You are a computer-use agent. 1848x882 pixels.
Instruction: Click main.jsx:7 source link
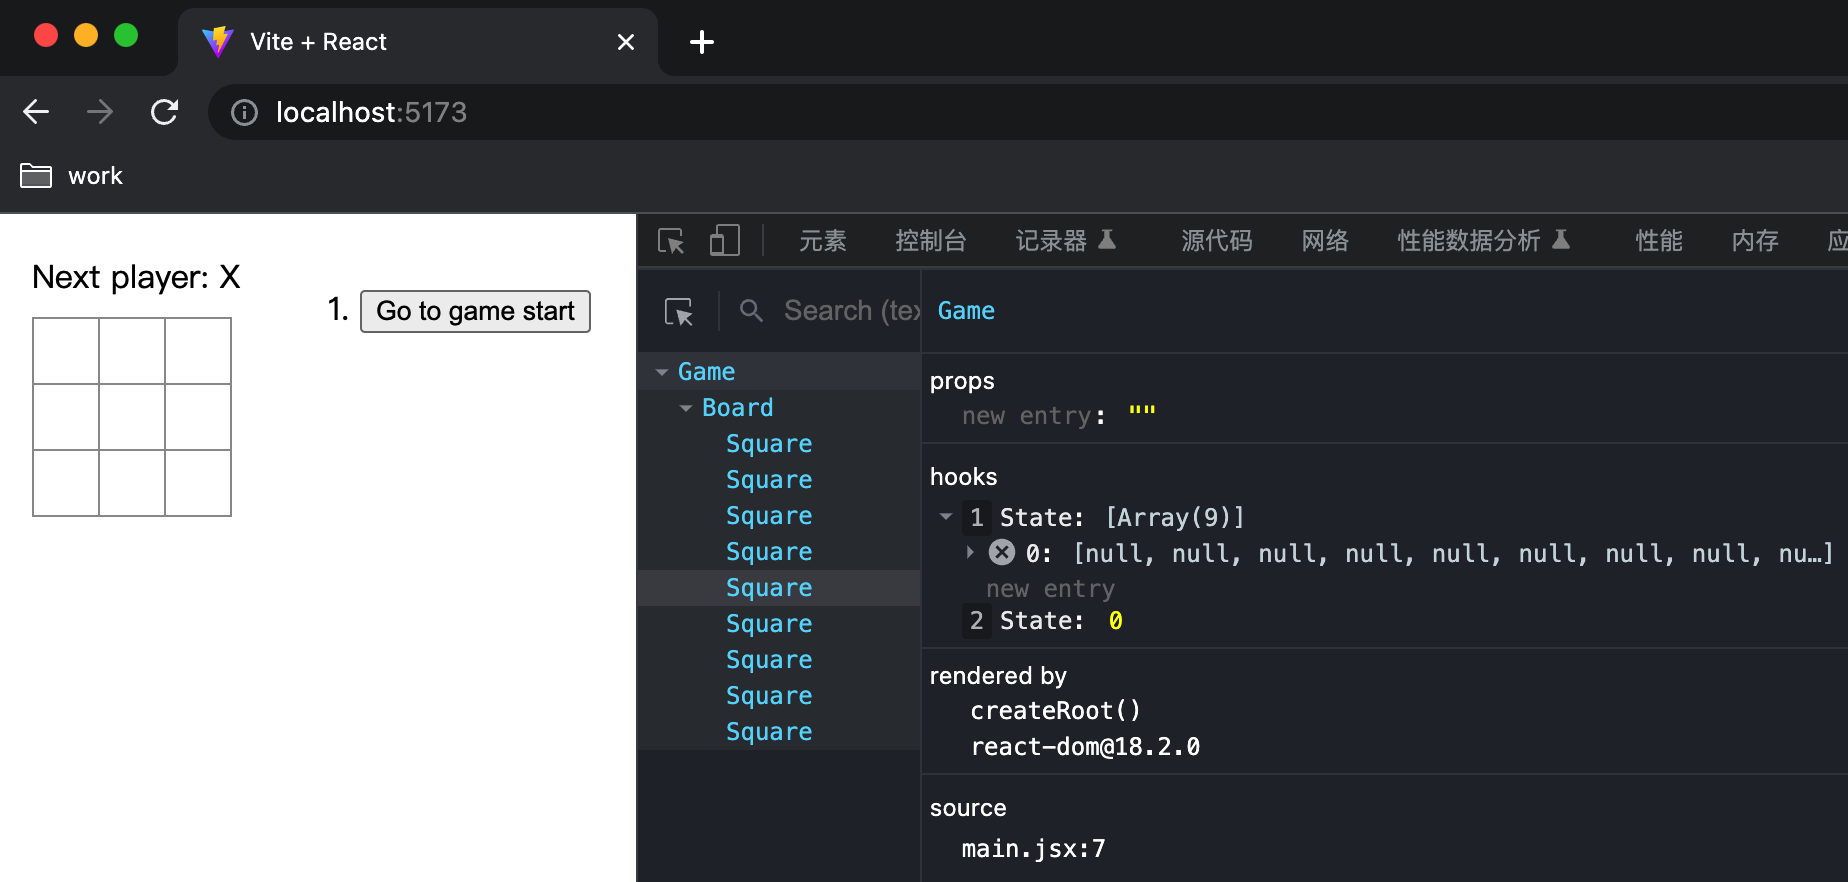coord(1033,849)
